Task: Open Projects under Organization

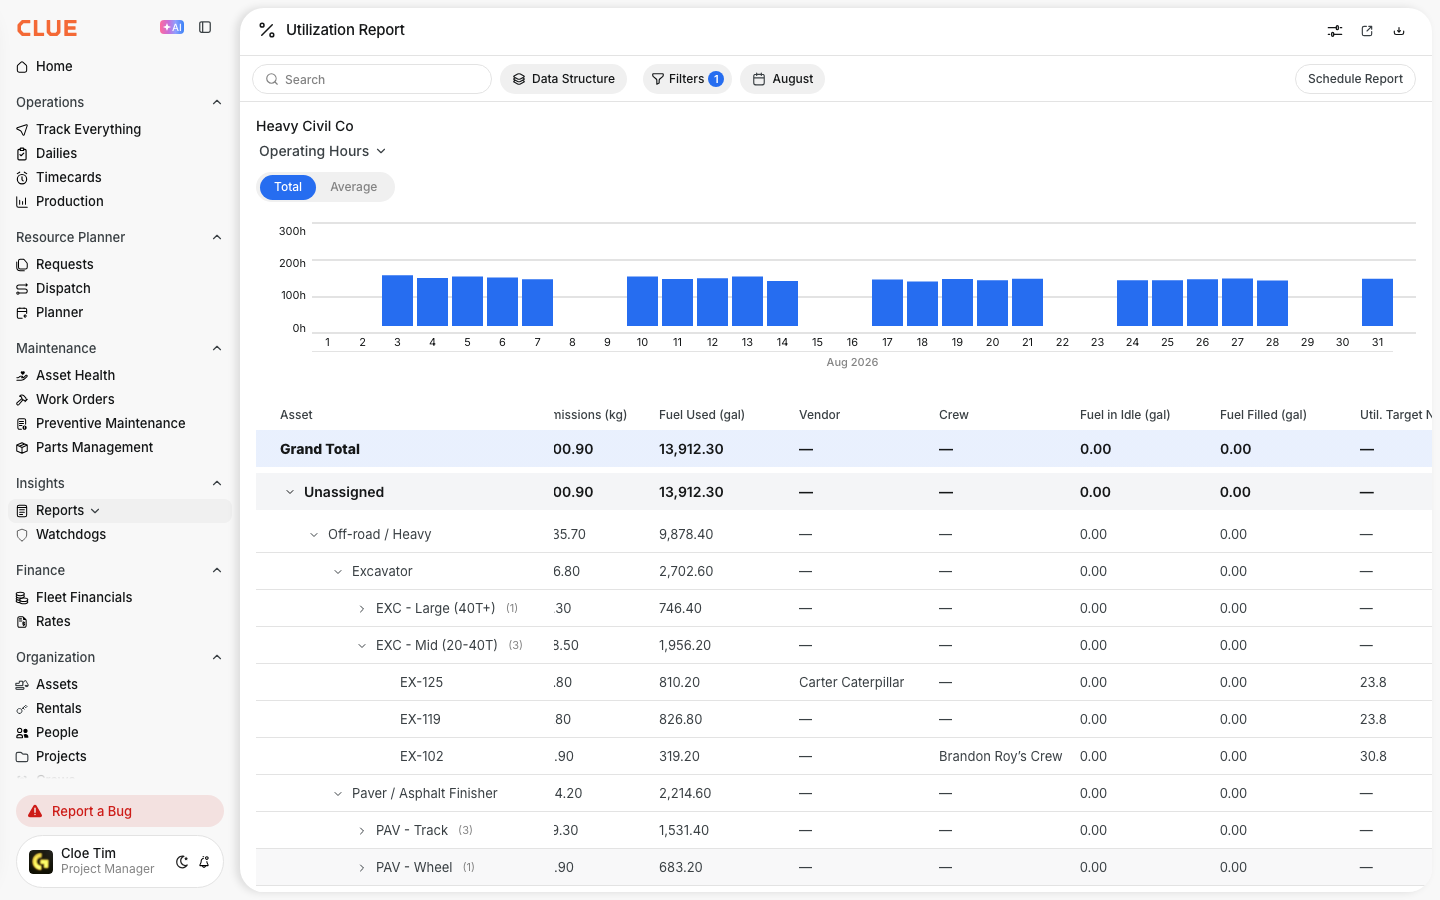Action: pos(120,756)
